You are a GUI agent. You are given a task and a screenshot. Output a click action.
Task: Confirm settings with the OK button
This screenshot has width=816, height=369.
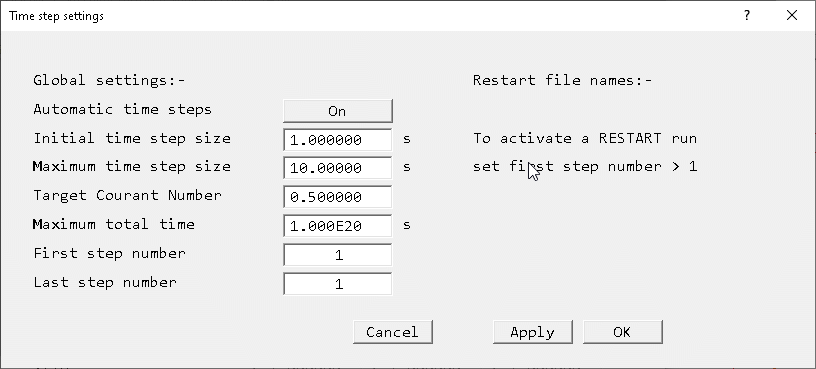coord(623,332)
